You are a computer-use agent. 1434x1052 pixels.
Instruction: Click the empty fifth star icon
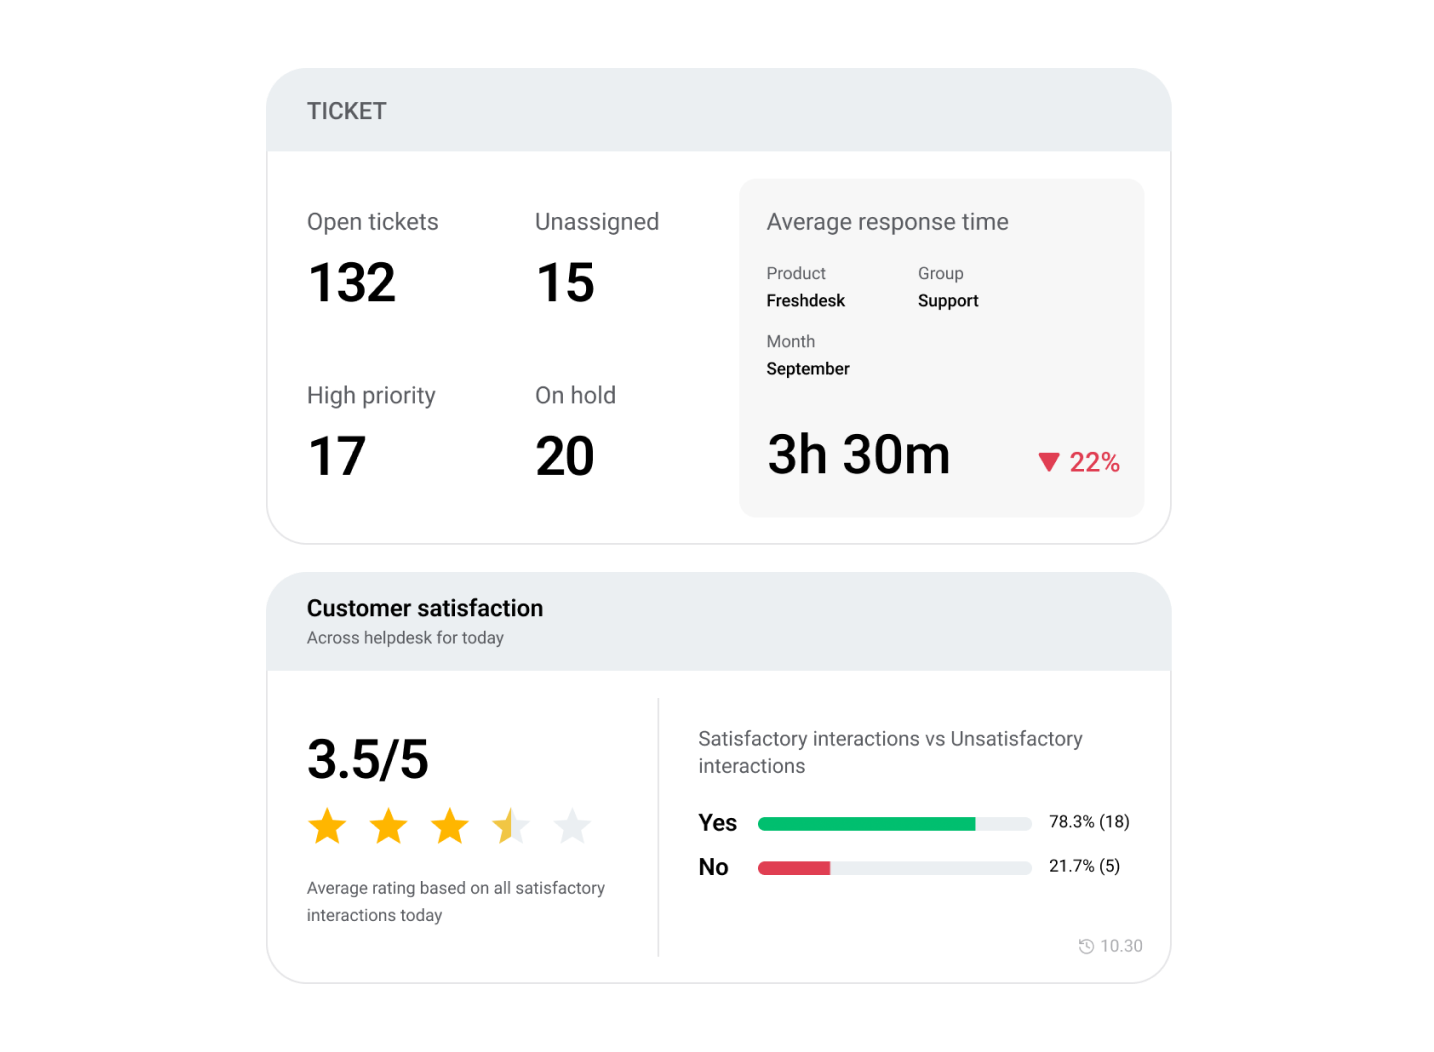(x=572, y=826)
